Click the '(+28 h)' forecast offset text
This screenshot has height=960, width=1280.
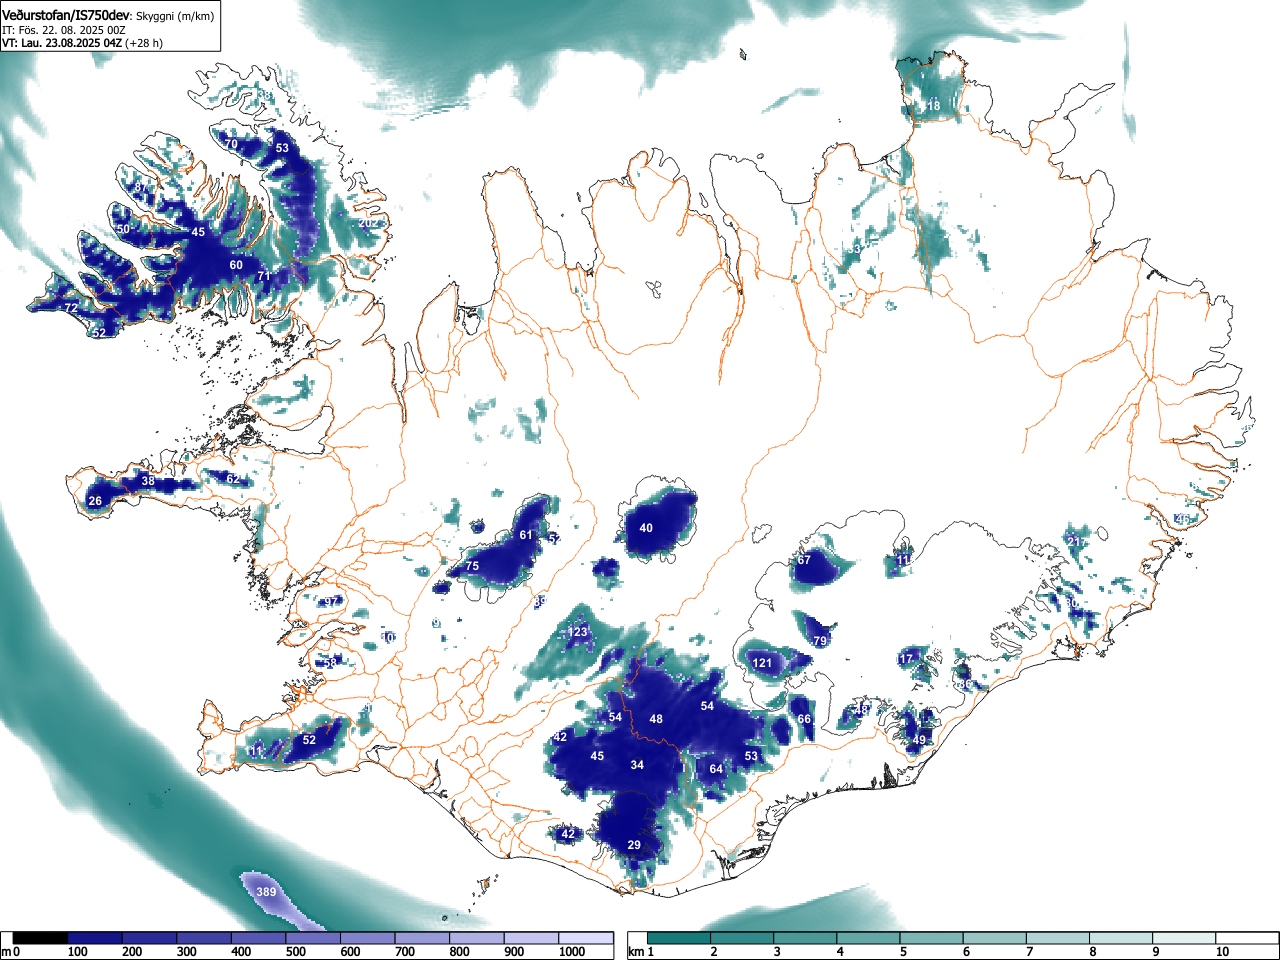click(144, 43)
